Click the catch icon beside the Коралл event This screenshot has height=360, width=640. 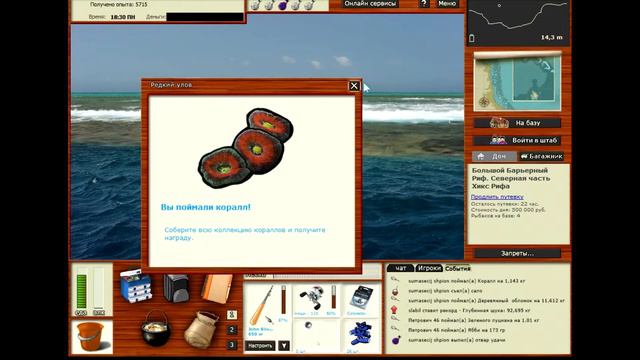[x=395, y=280]
